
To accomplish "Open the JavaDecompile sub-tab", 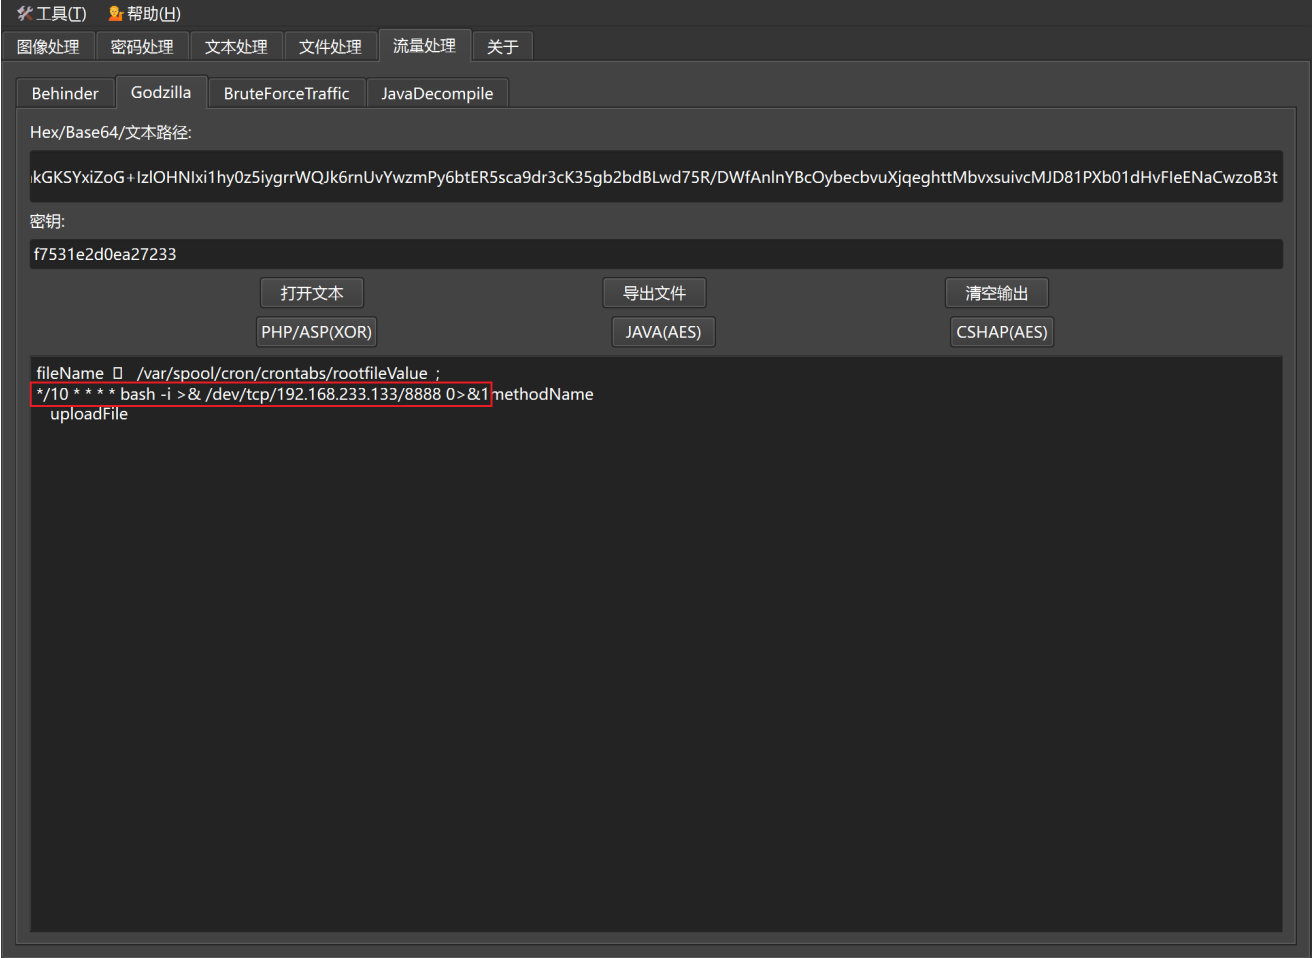I will (x=437, y=93).
